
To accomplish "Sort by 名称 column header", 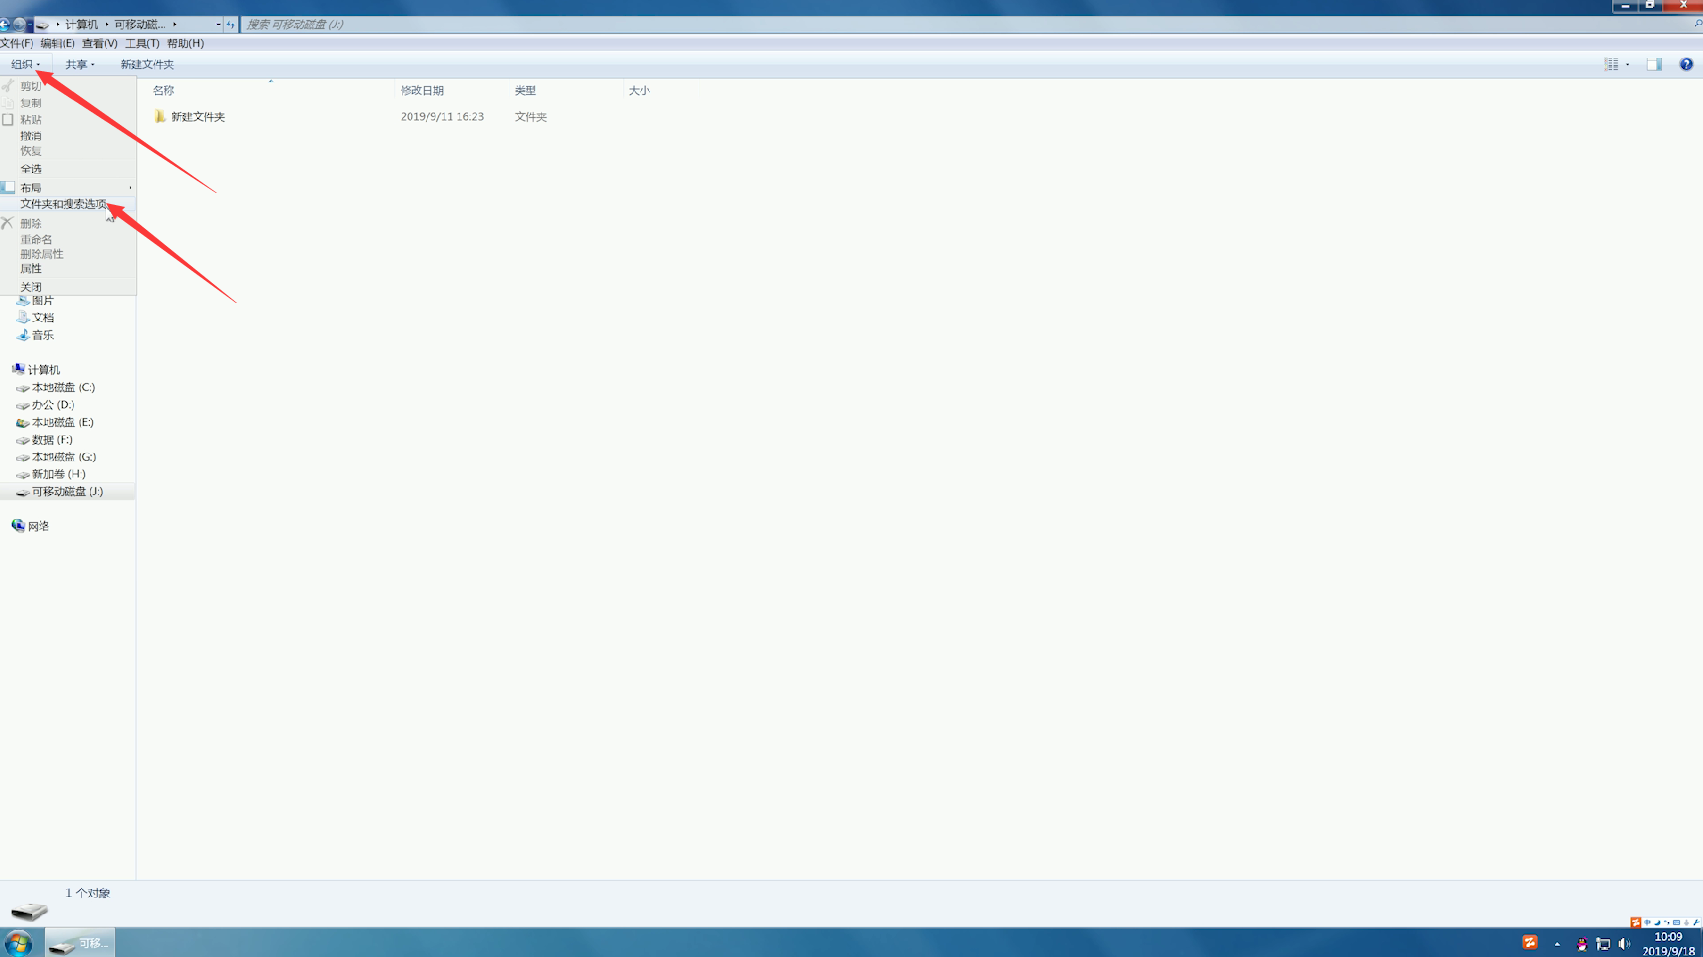I will tap(163, 90).
